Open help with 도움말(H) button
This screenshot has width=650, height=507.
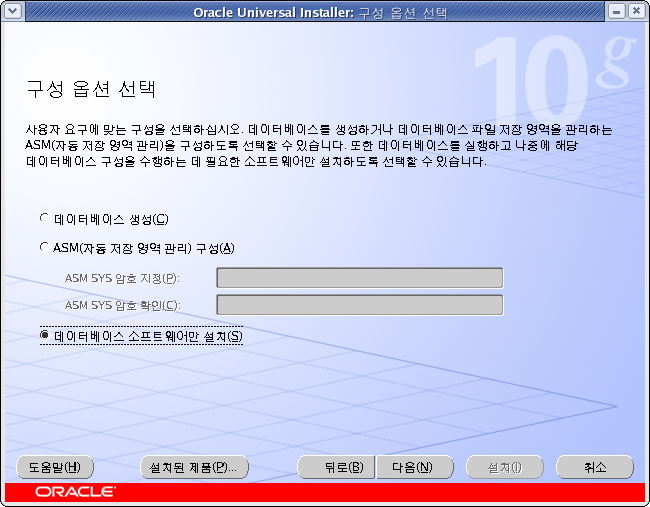[55, 468]
